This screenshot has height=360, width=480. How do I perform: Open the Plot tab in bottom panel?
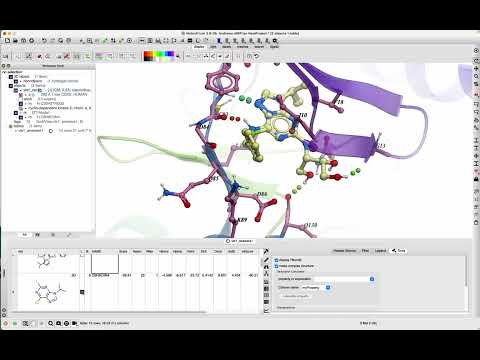365,251
